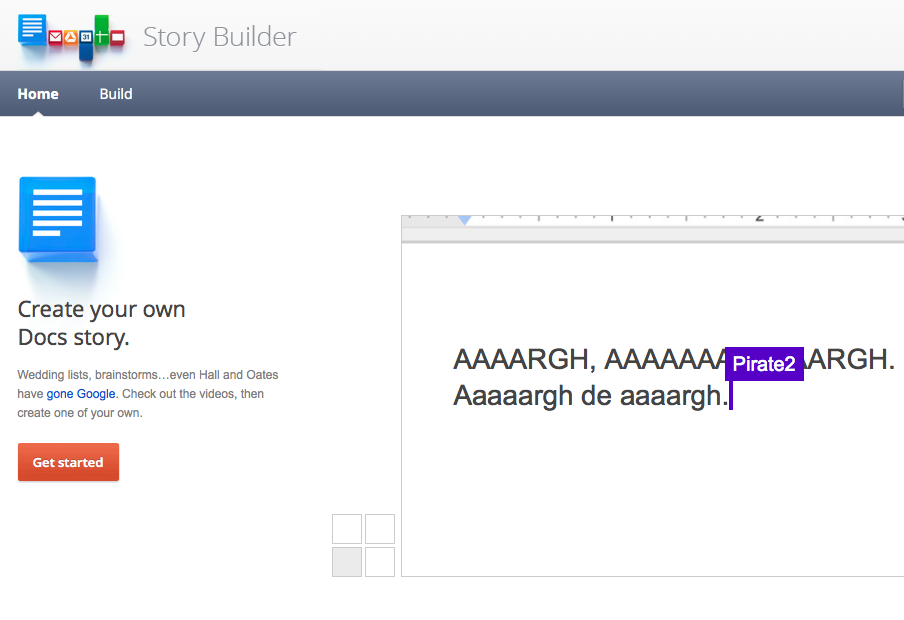Click the large Google Docs icon above the headline
This screenshot has height=620, width=904.
pos(56,214)
